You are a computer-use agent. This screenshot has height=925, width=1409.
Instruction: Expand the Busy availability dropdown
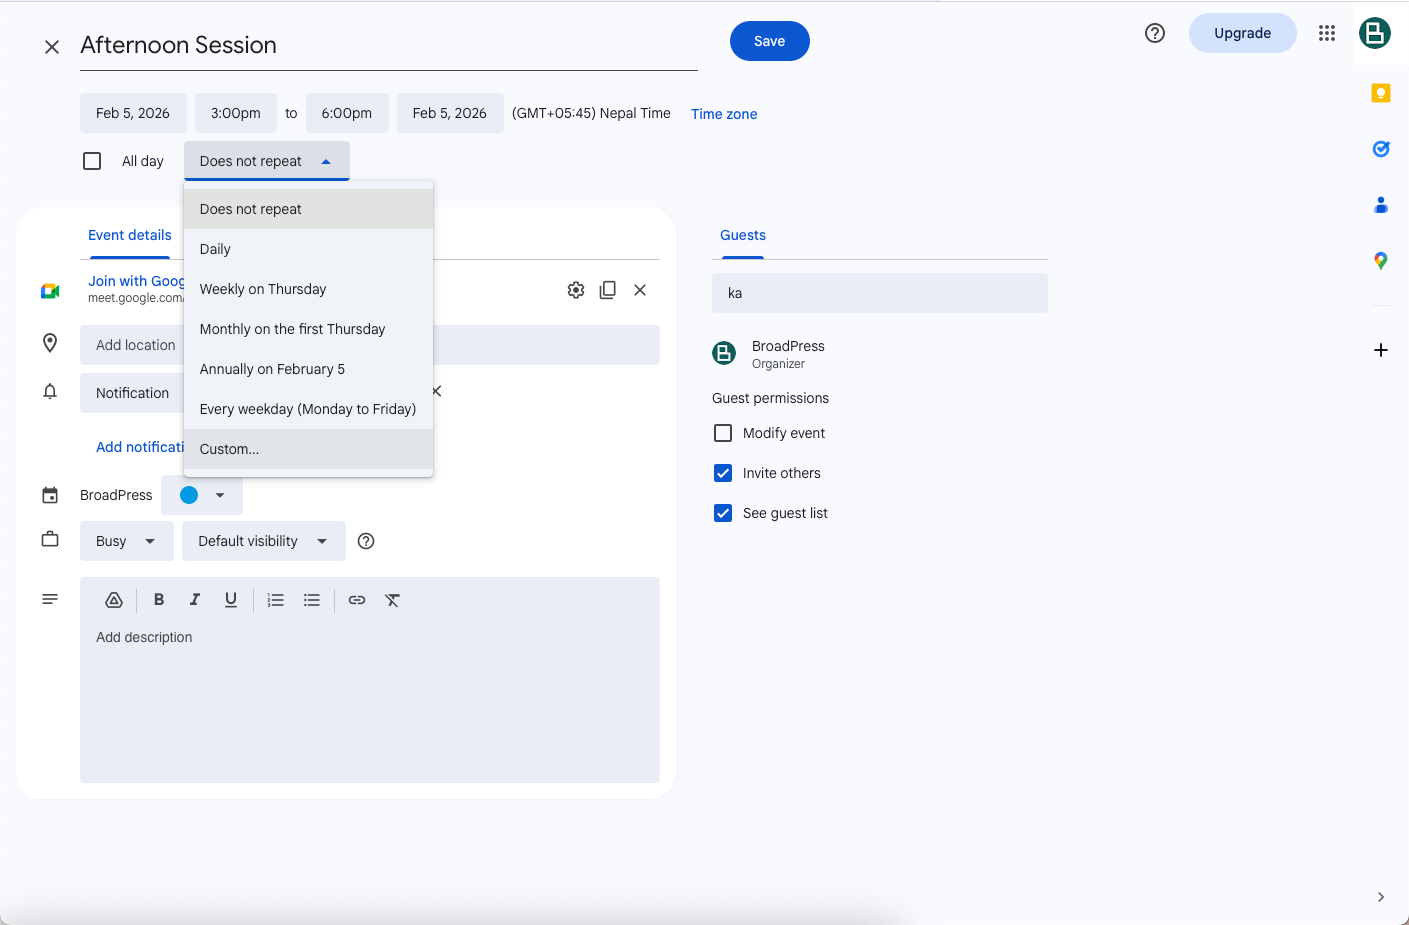click(x=126, y=541)
